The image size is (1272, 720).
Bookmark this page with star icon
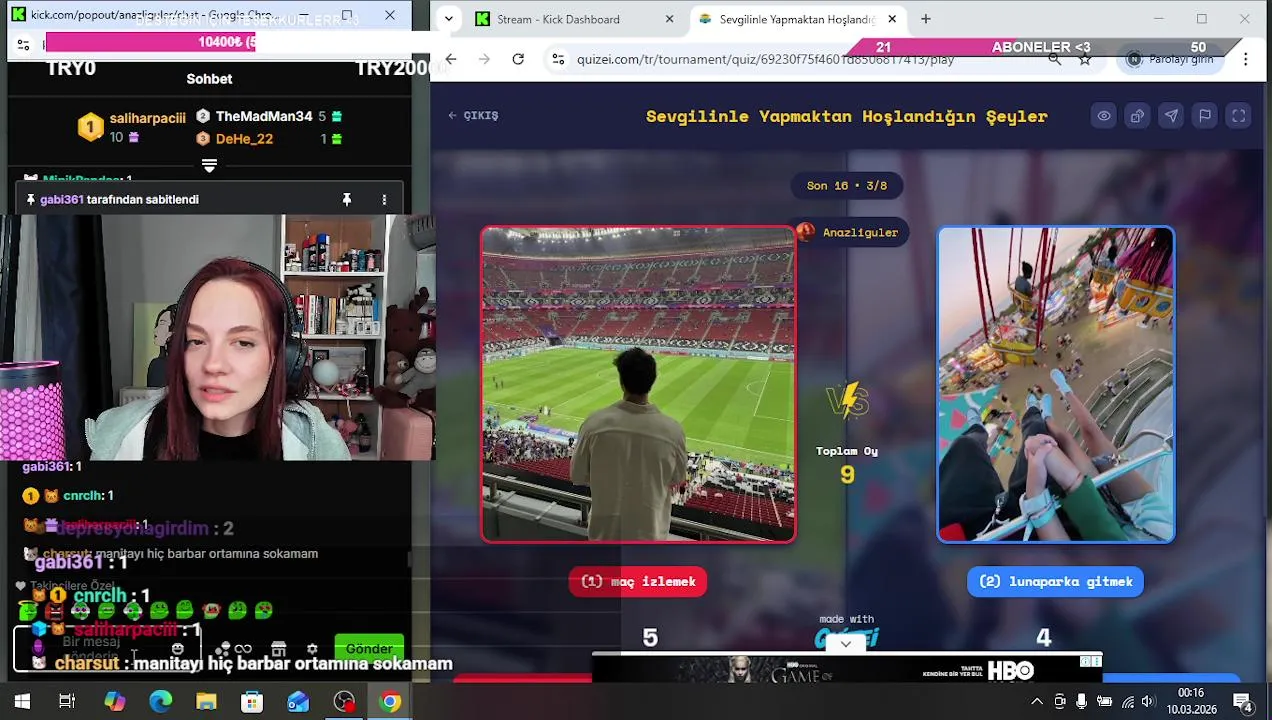tap(1085, 60)
